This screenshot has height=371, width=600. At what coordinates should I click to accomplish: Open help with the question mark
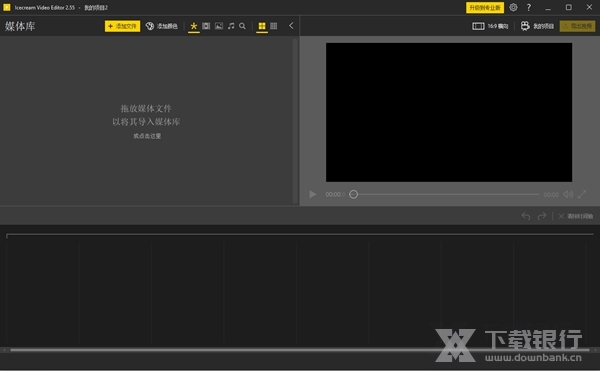click(529, 7)
